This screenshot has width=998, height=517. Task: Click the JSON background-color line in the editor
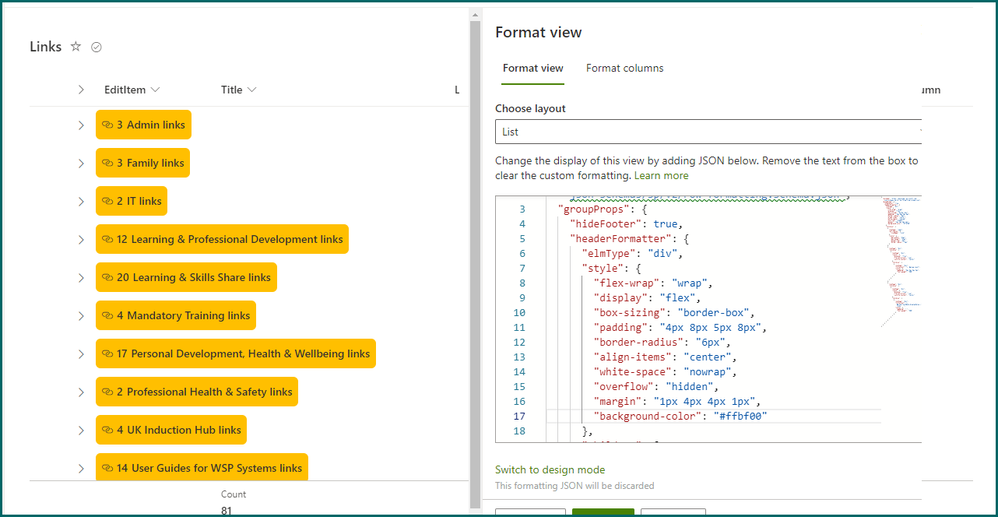680,416
